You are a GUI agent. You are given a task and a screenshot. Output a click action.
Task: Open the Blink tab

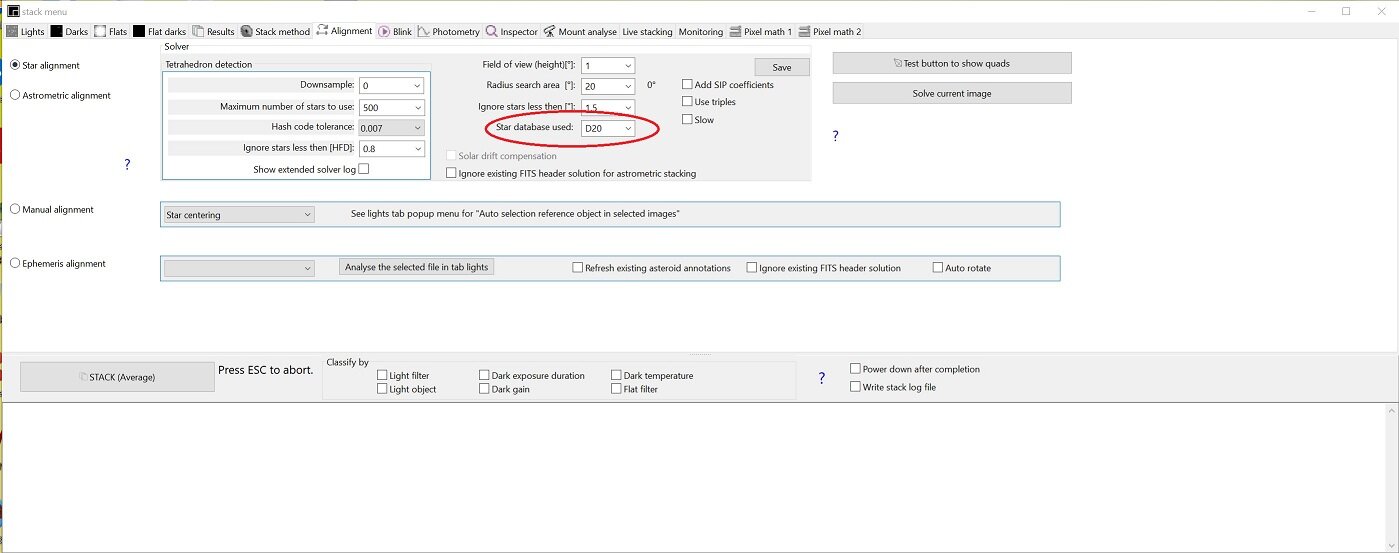click(395, 31)
